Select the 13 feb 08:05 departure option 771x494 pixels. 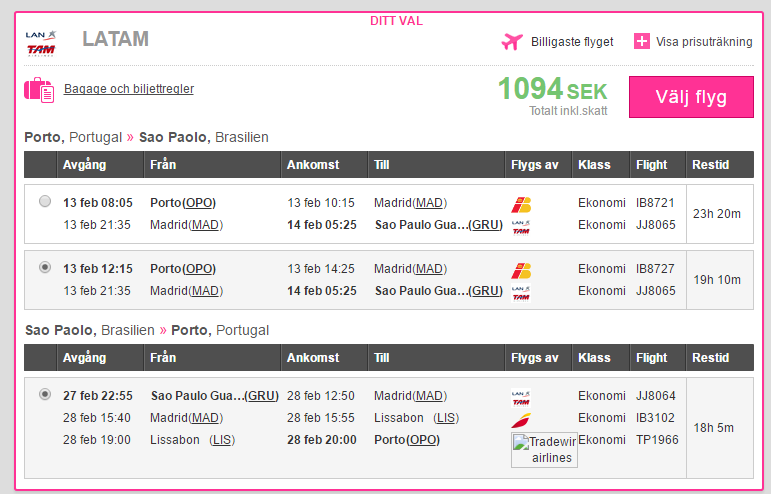[x=45, y=201]
